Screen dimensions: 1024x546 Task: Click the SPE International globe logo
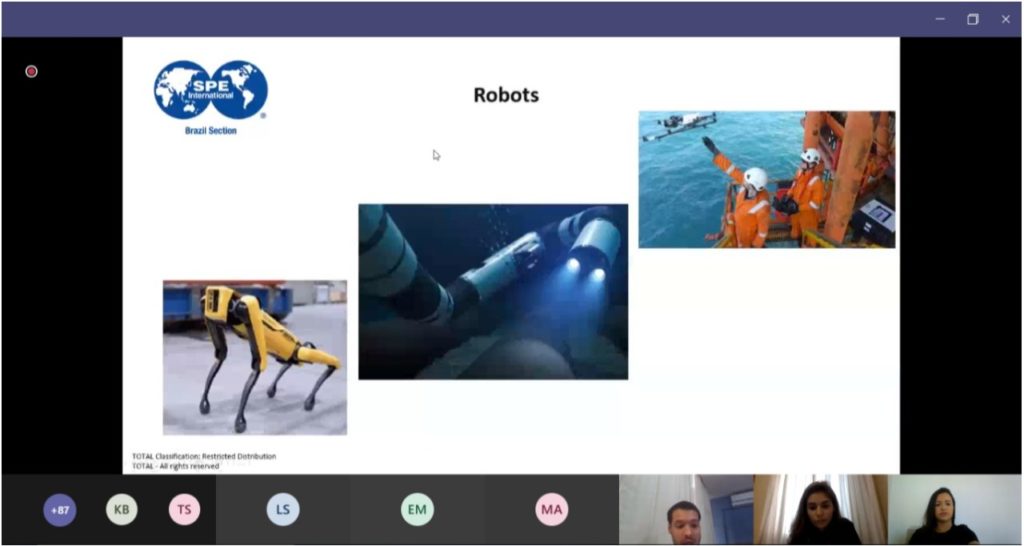click(x=210, y=90)
